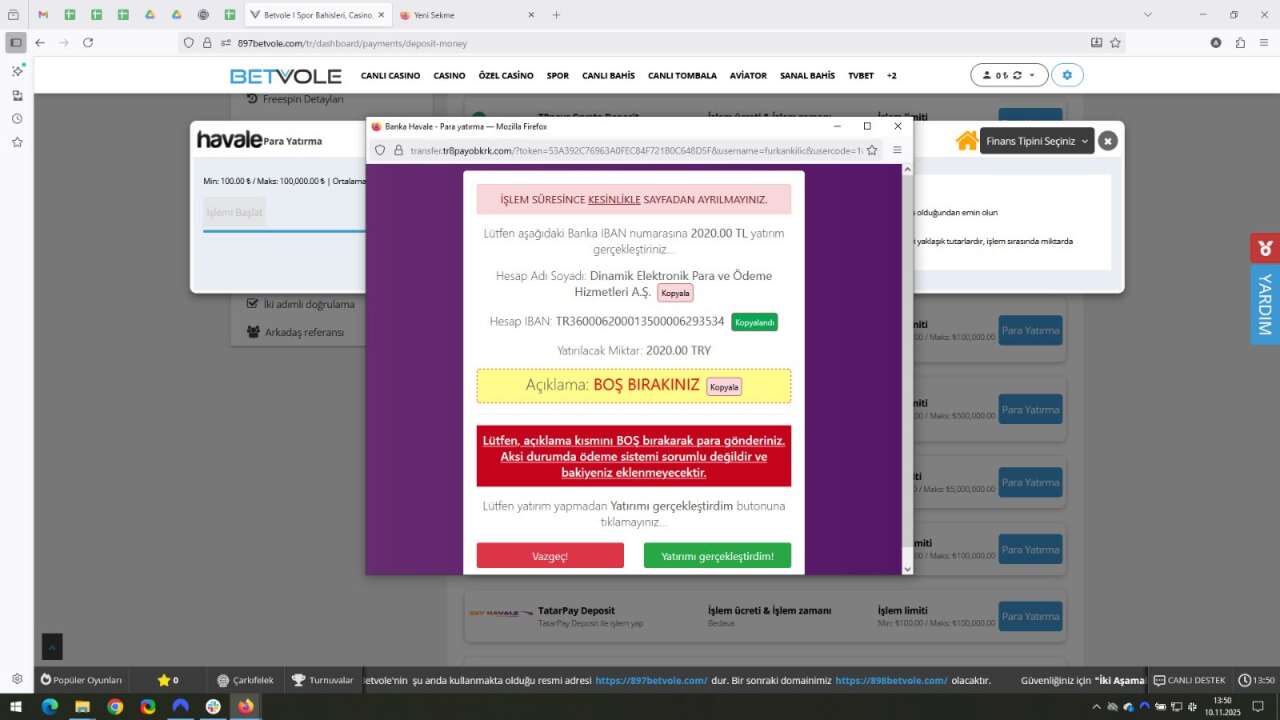Screen dimensions: 1280x720
Task: Click the red Vazgeç! button
Action: click(x=550, y=555)
